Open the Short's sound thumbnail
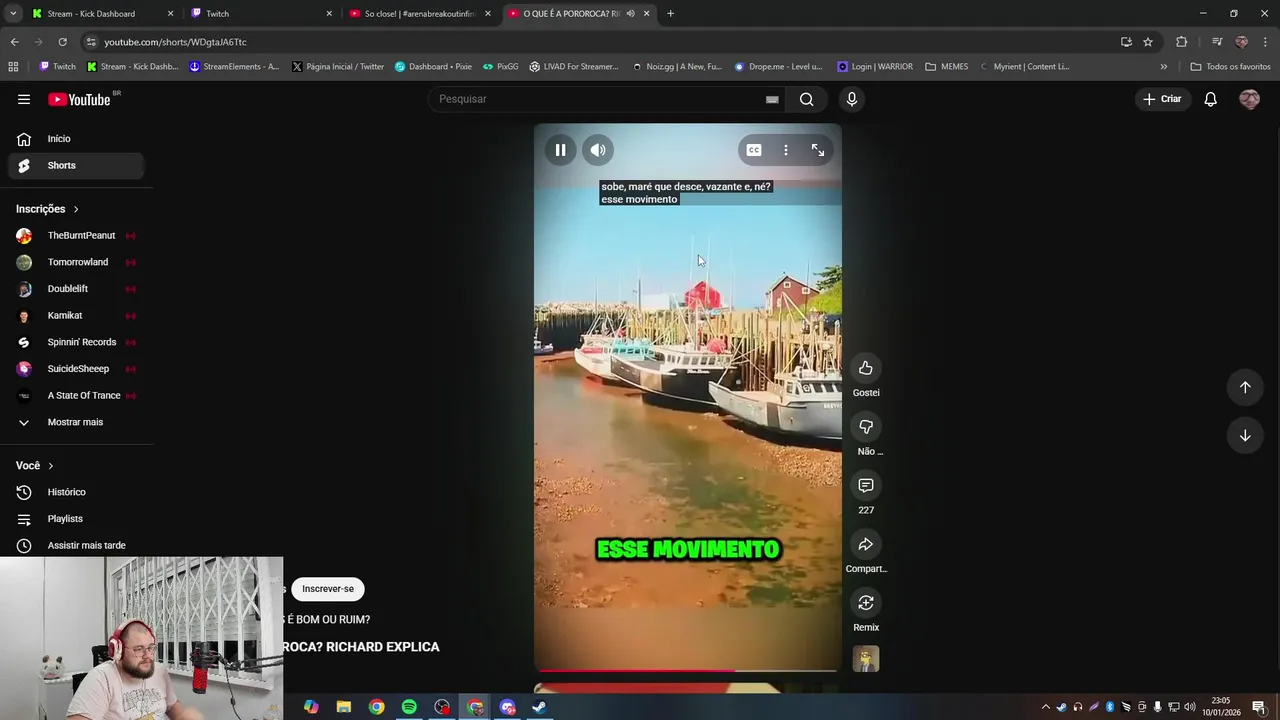1280x720 pixels. 866,659
